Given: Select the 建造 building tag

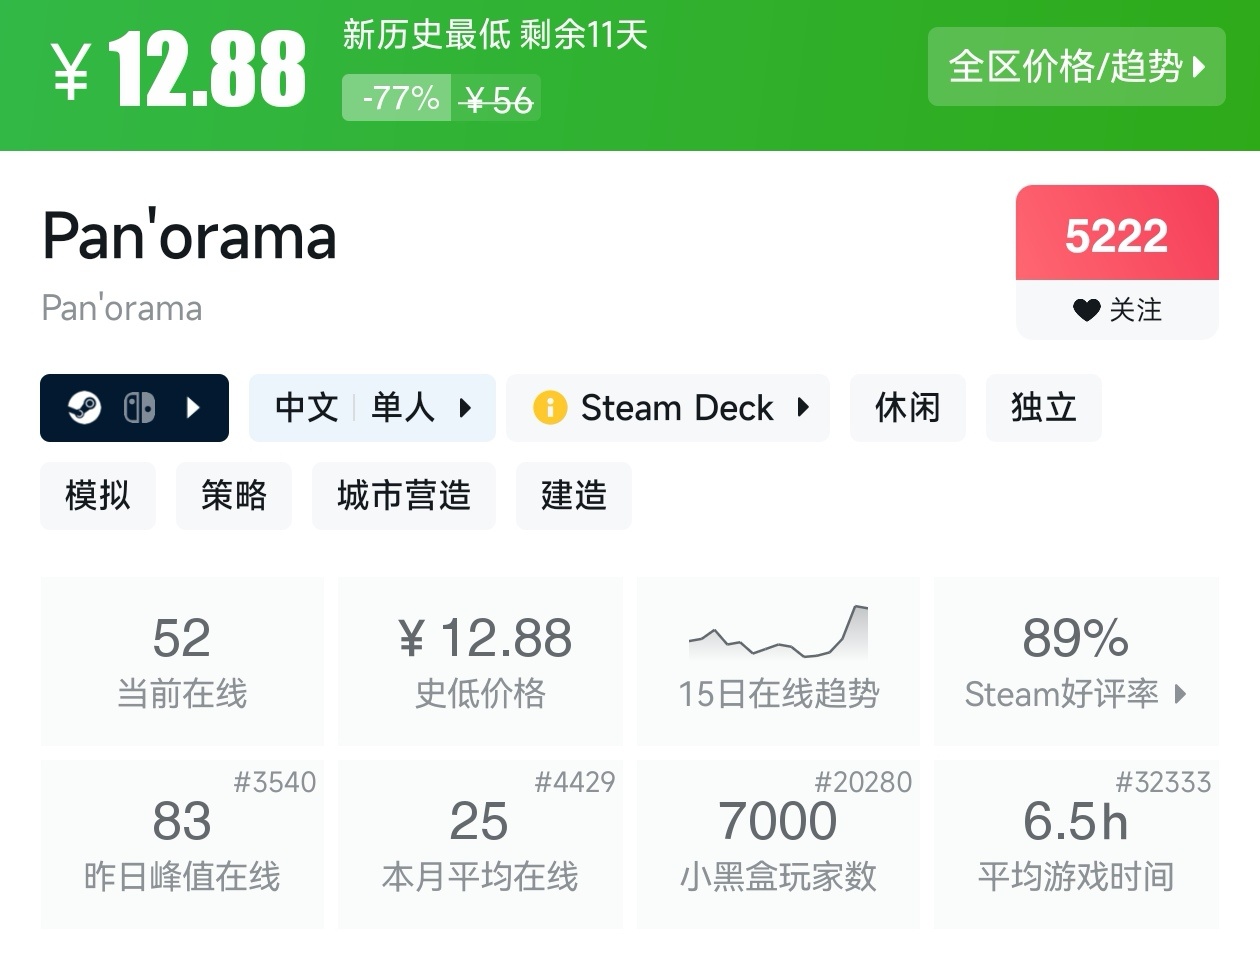Looking at the screenshot, I should click(573, 496).
